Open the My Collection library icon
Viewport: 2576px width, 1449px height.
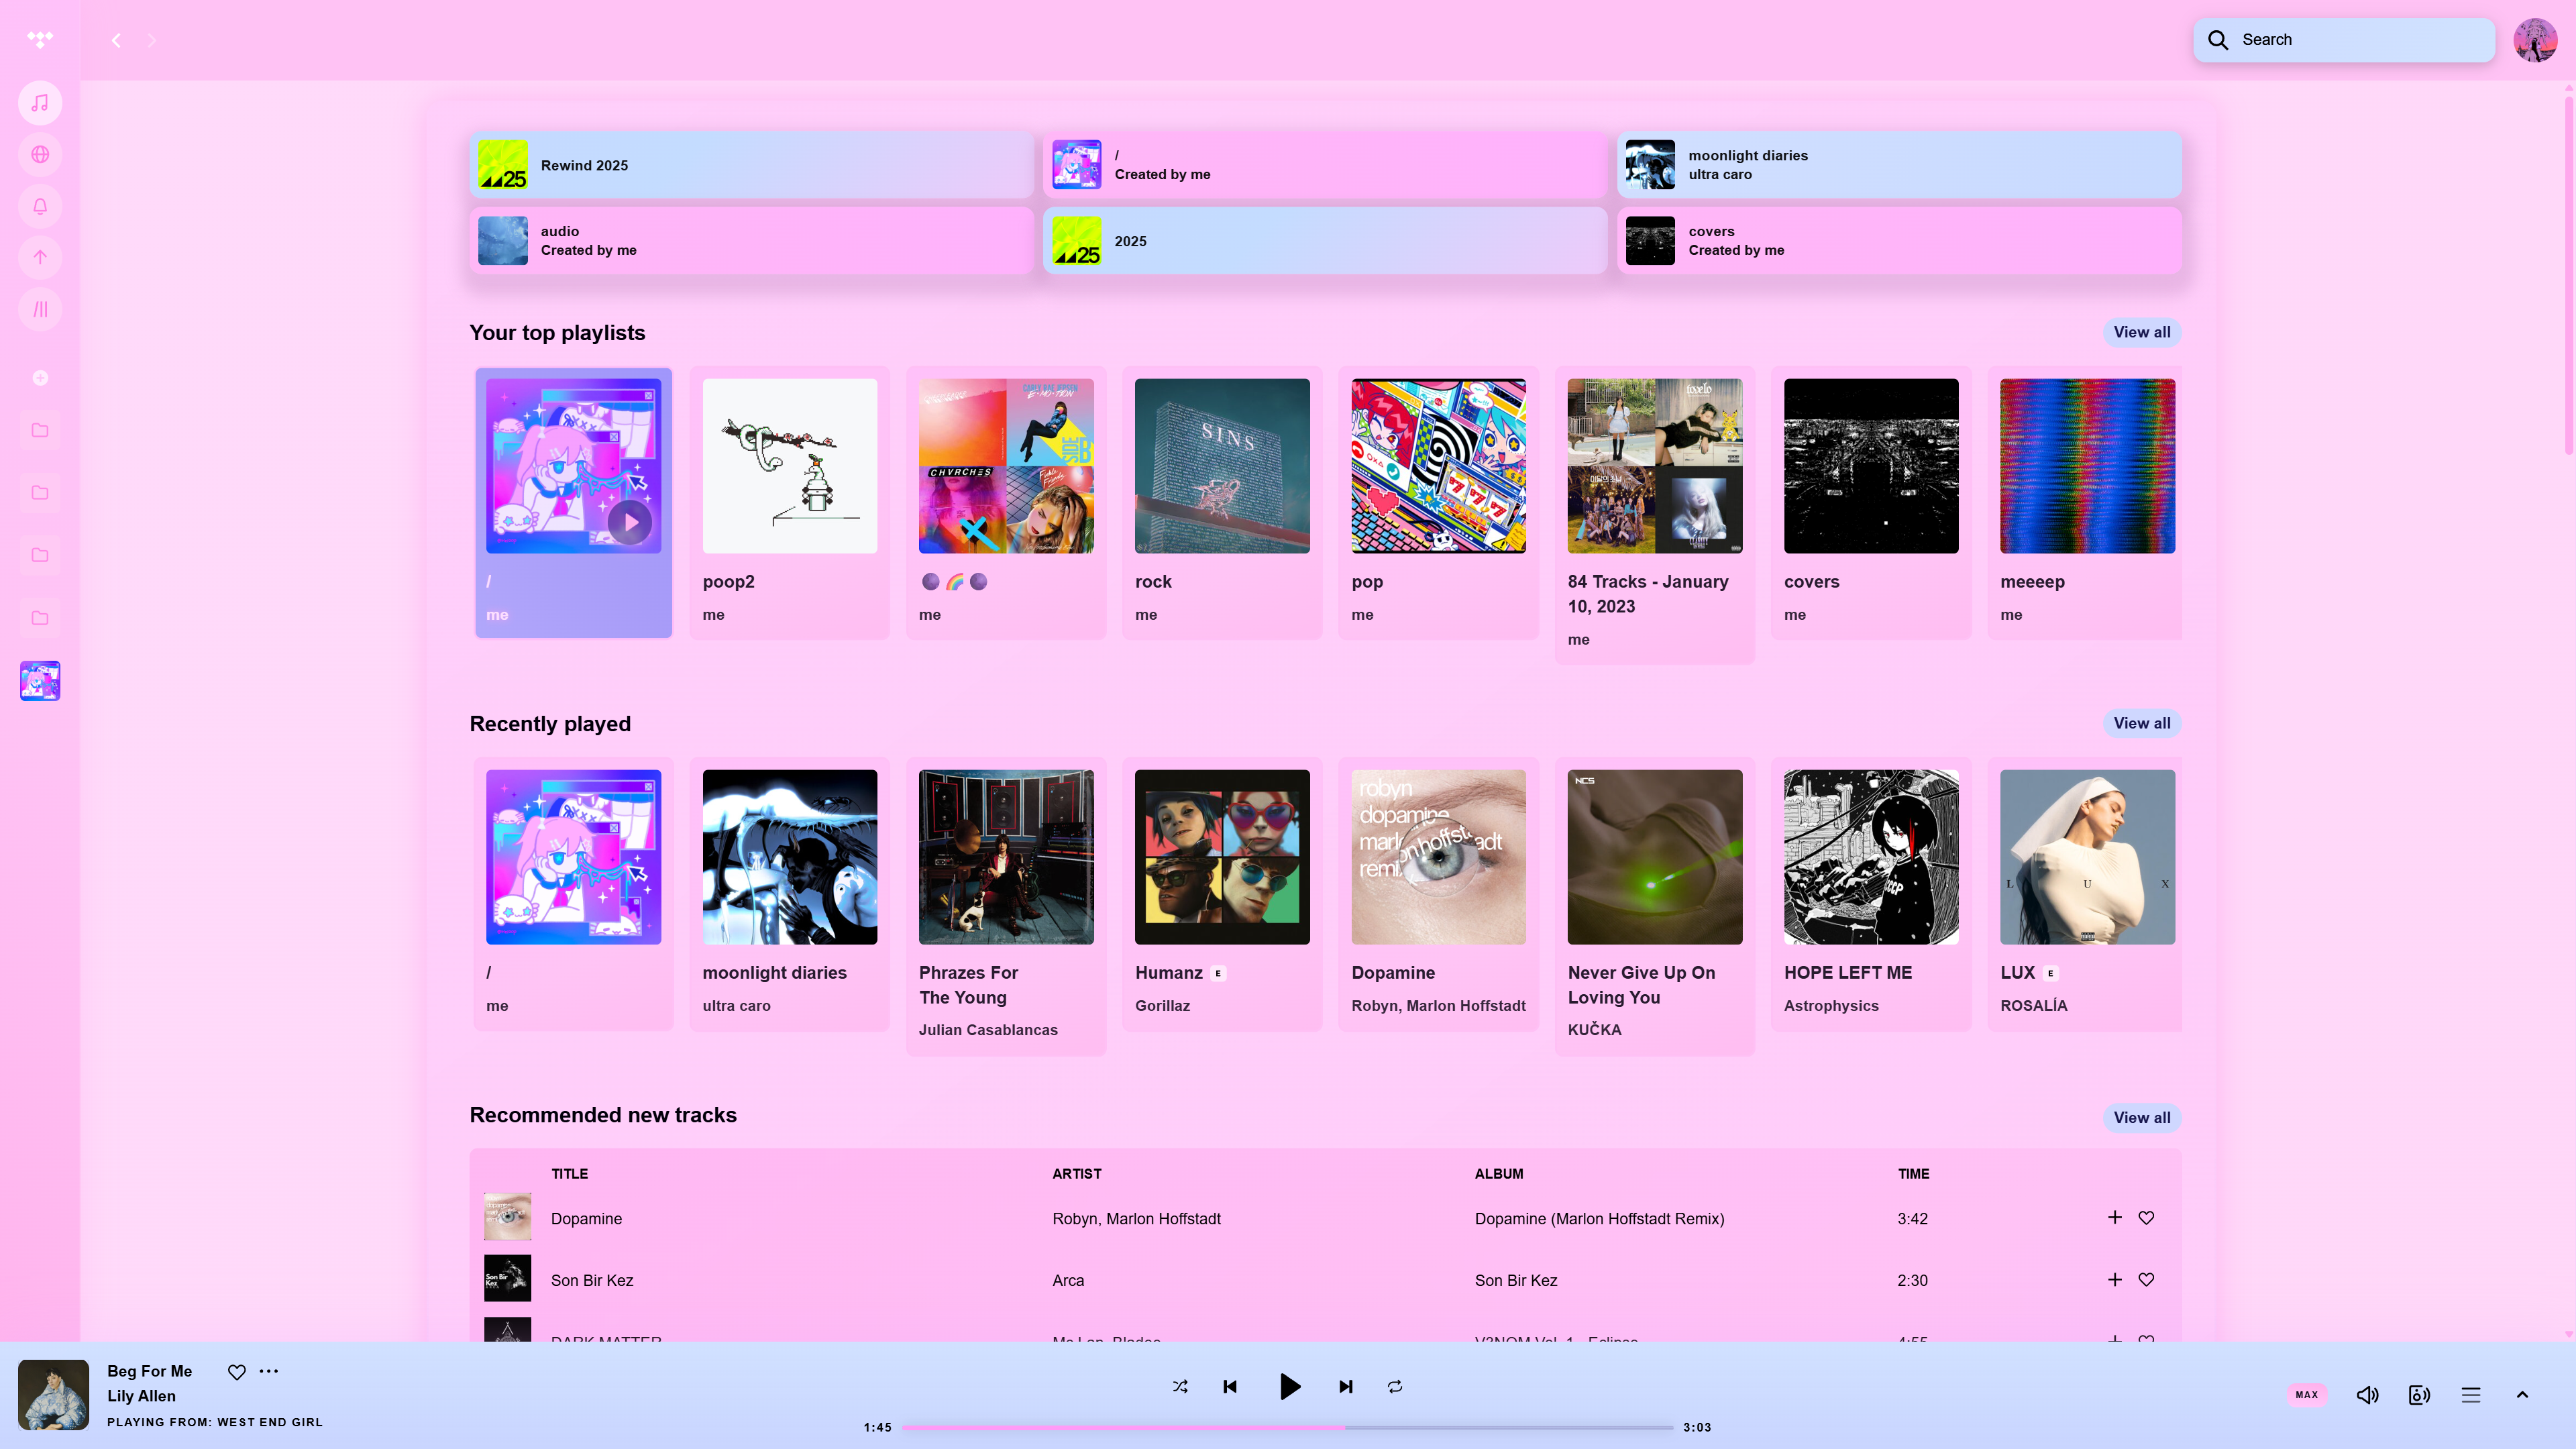coord(40,309)
